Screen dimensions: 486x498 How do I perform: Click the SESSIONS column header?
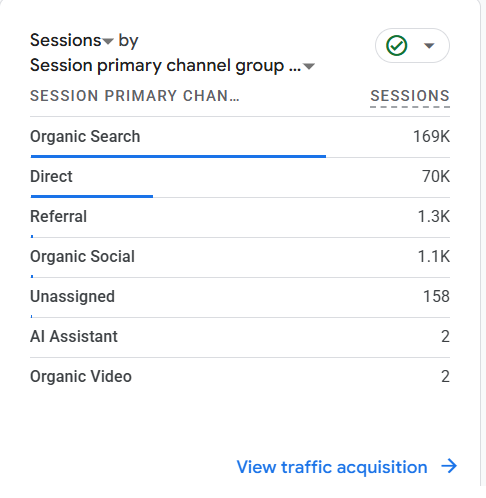(x=410, y=96)
